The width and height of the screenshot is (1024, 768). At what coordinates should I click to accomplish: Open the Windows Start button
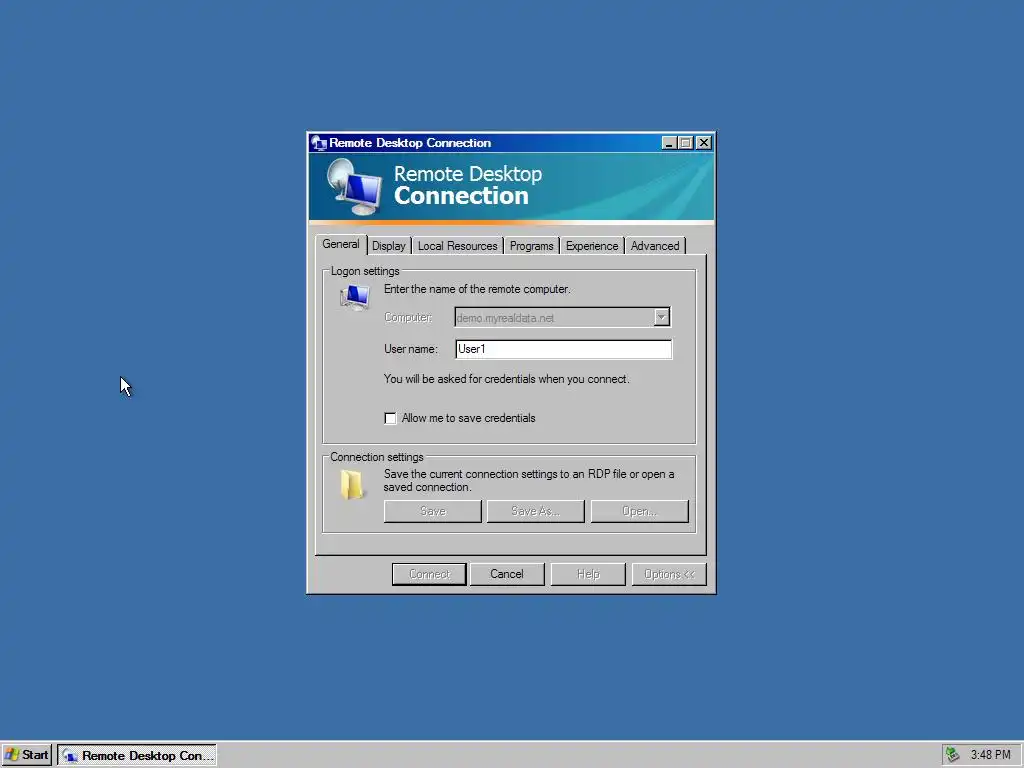[26, 755]
